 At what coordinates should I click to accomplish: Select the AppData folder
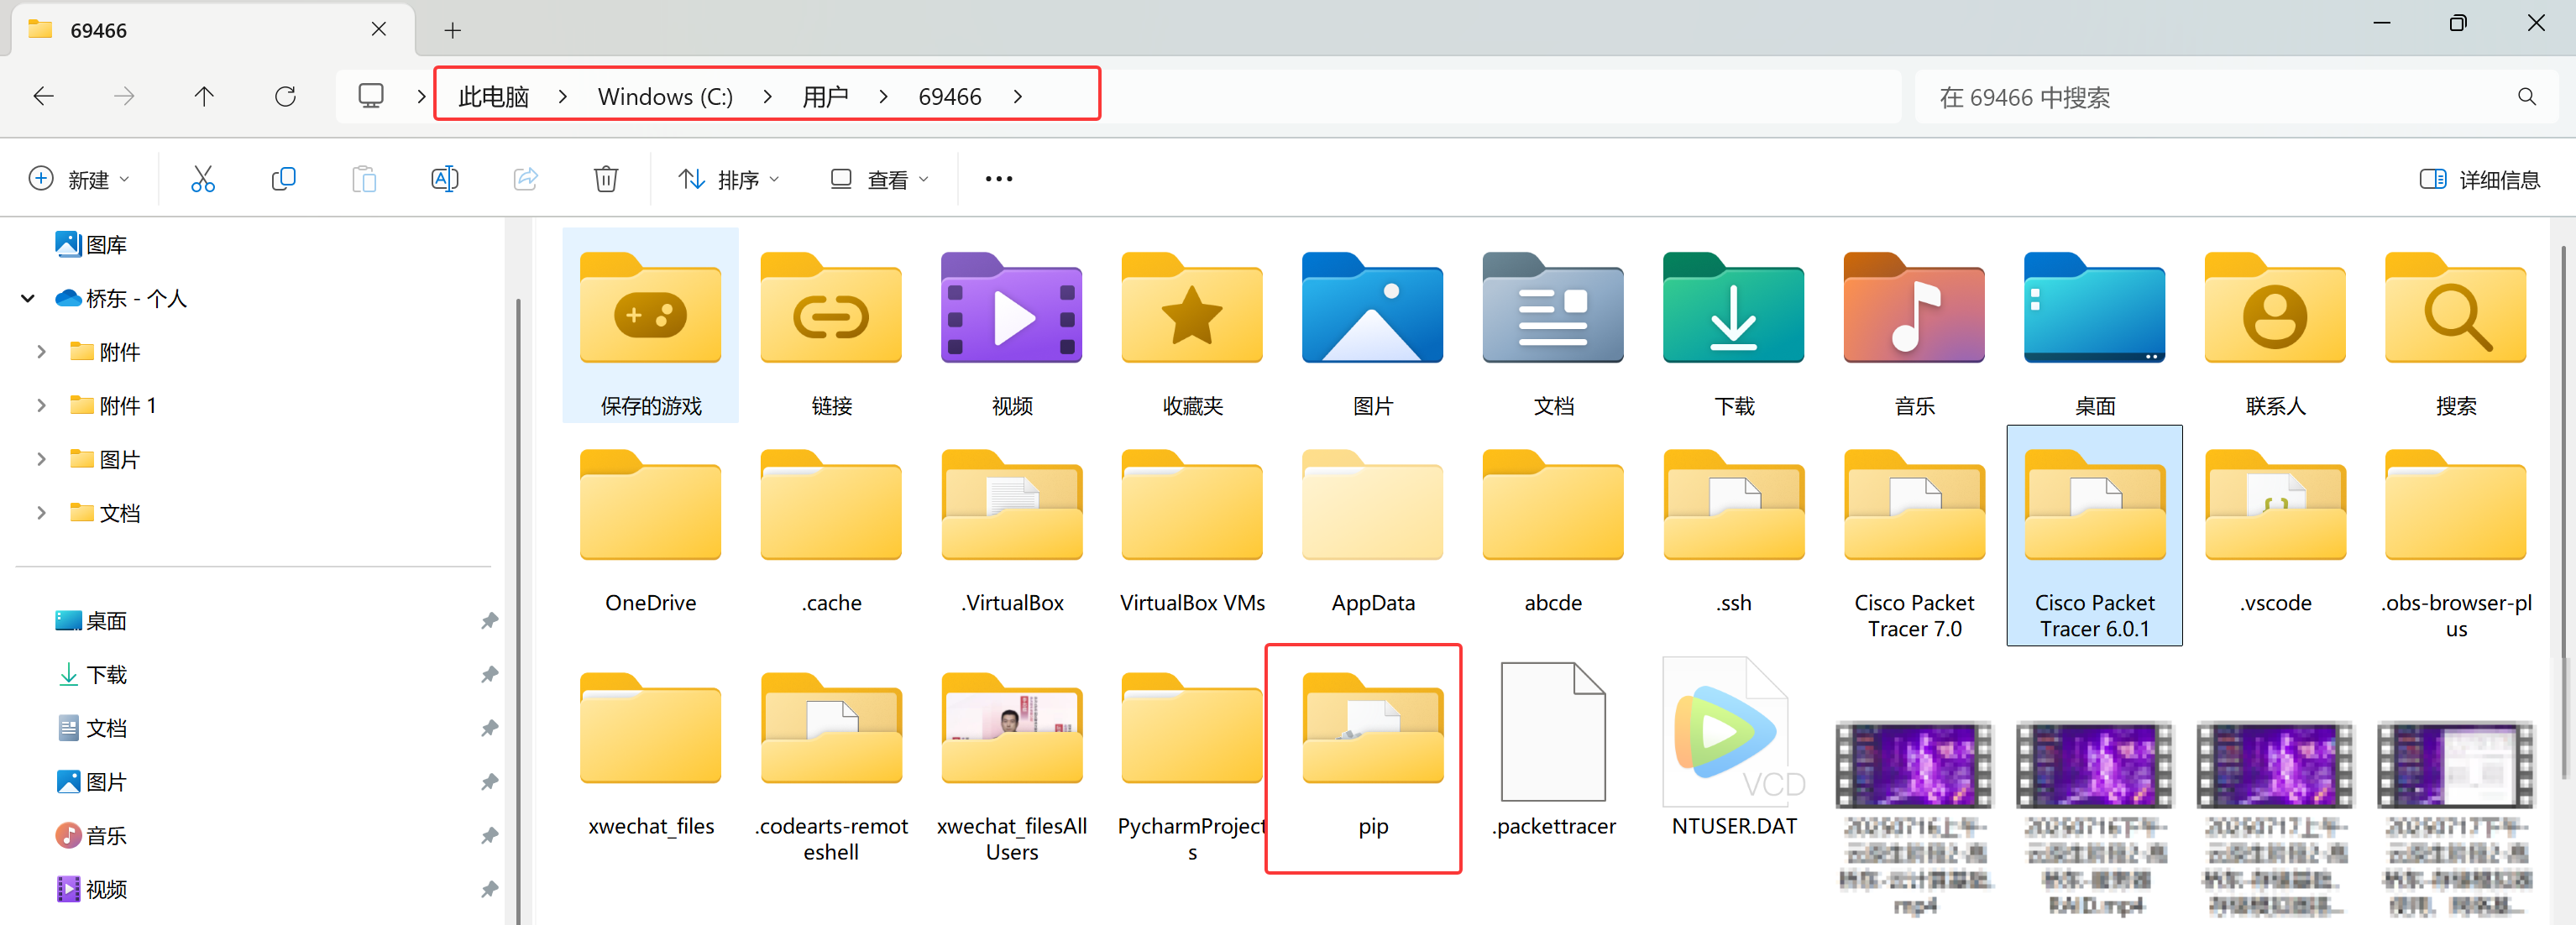pyautogui.click(x=1372, y=532)
